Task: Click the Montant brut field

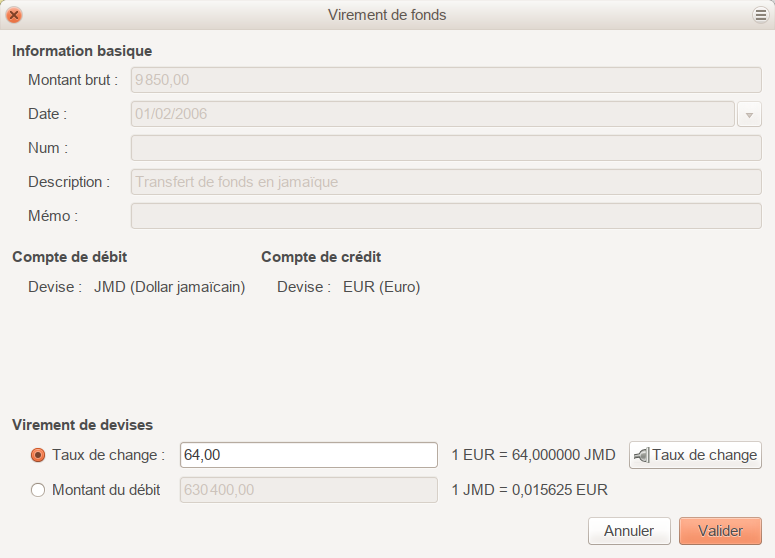Action: [x=445, y=80]
